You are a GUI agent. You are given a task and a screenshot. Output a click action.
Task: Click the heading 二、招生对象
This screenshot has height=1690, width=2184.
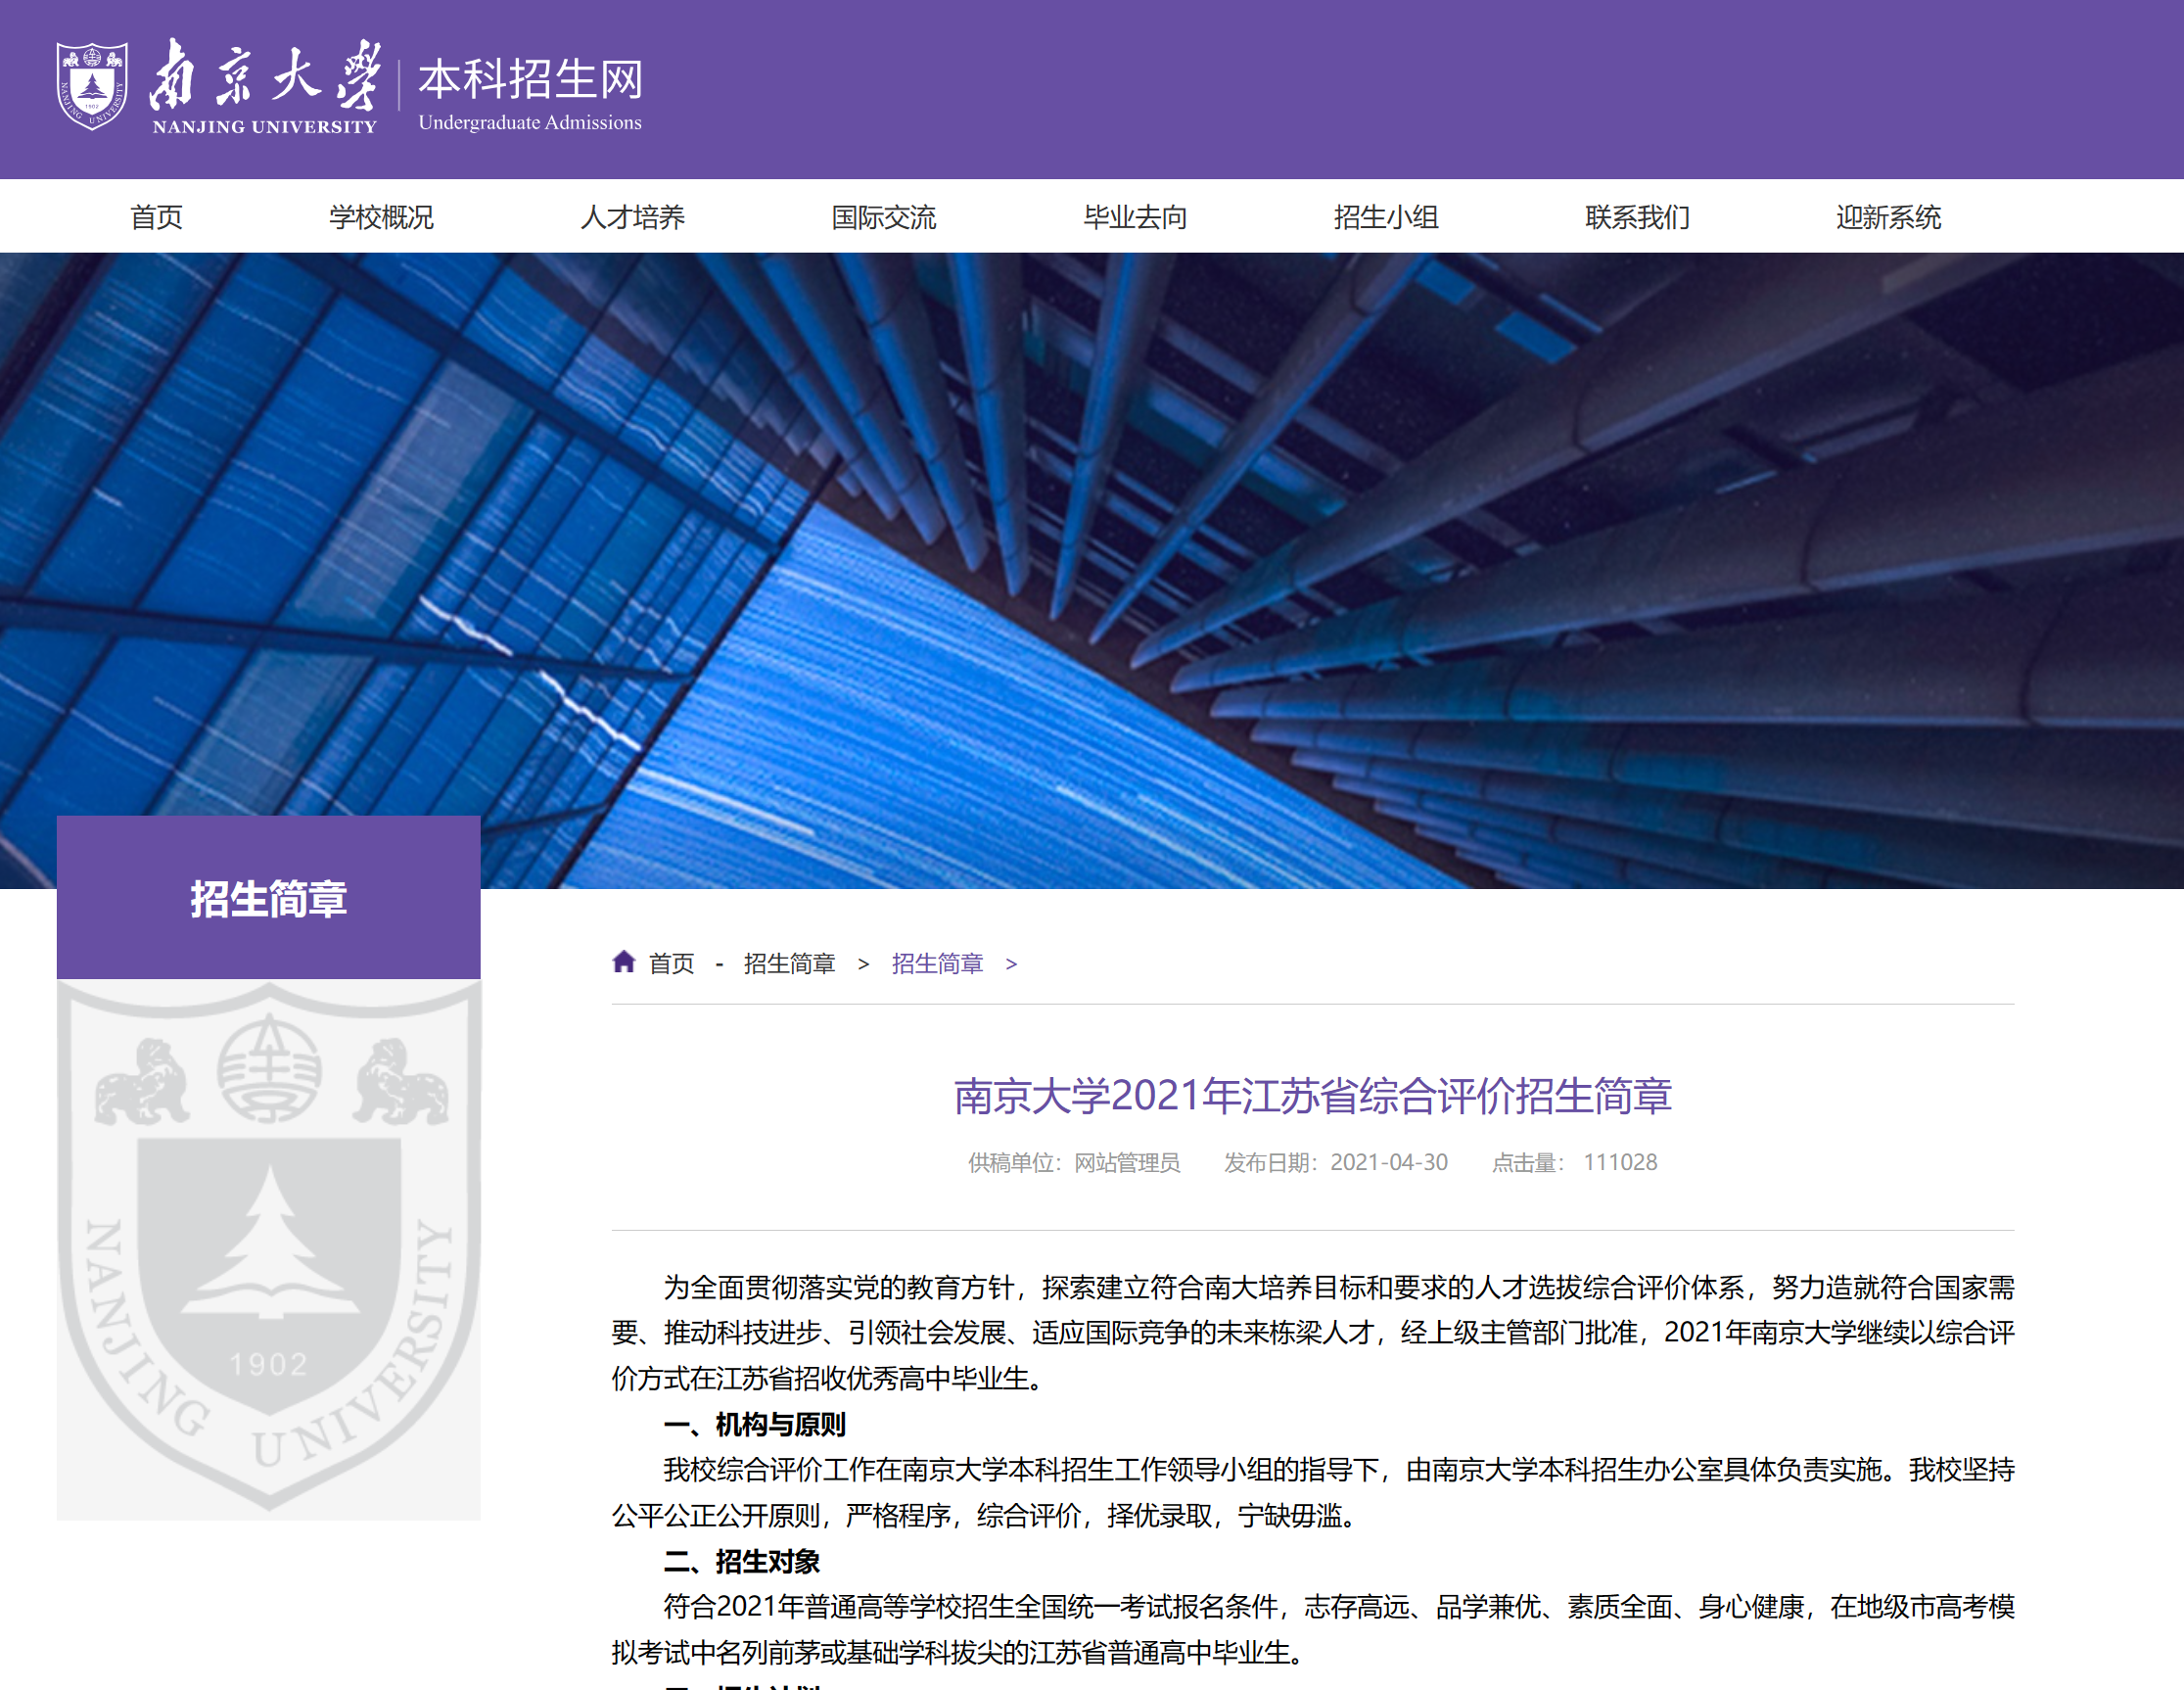[x=741, y=1561]
